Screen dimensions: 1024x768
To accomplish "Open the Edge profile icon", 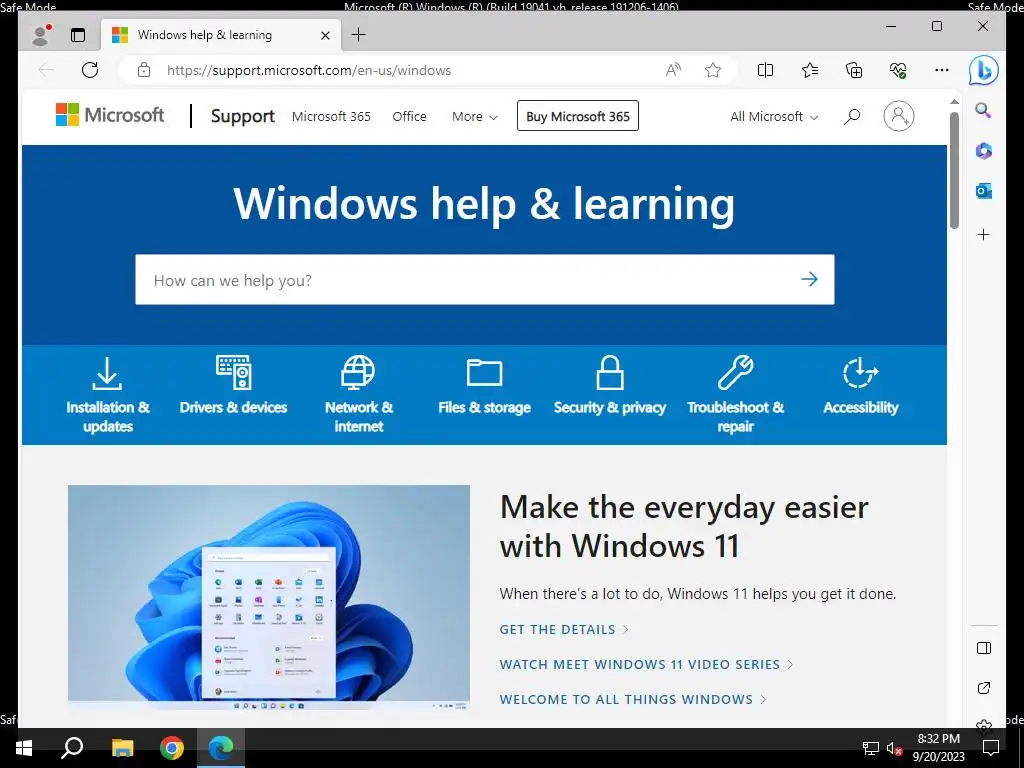I will coord(42,35).
